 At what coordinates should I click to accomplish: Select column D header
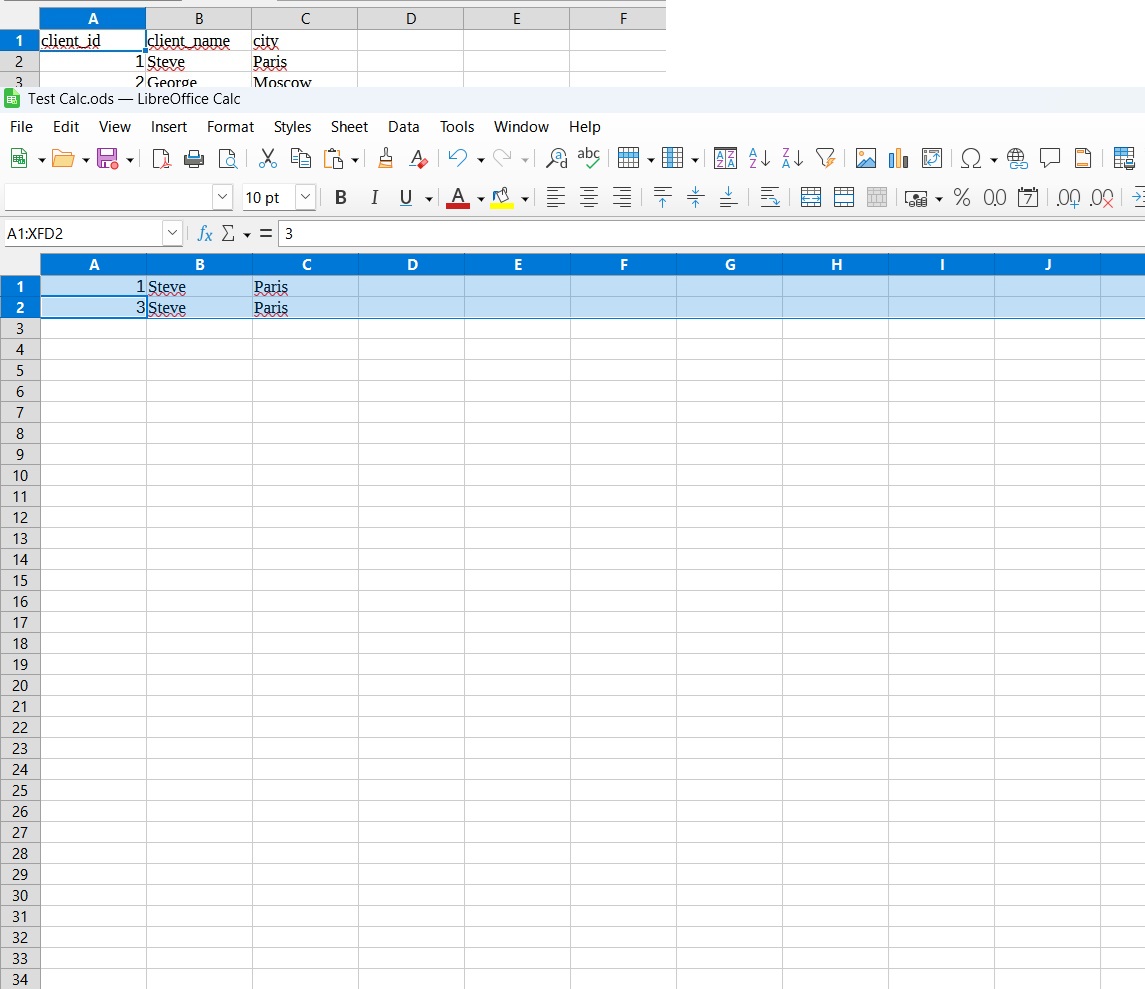tap(412, 265)
